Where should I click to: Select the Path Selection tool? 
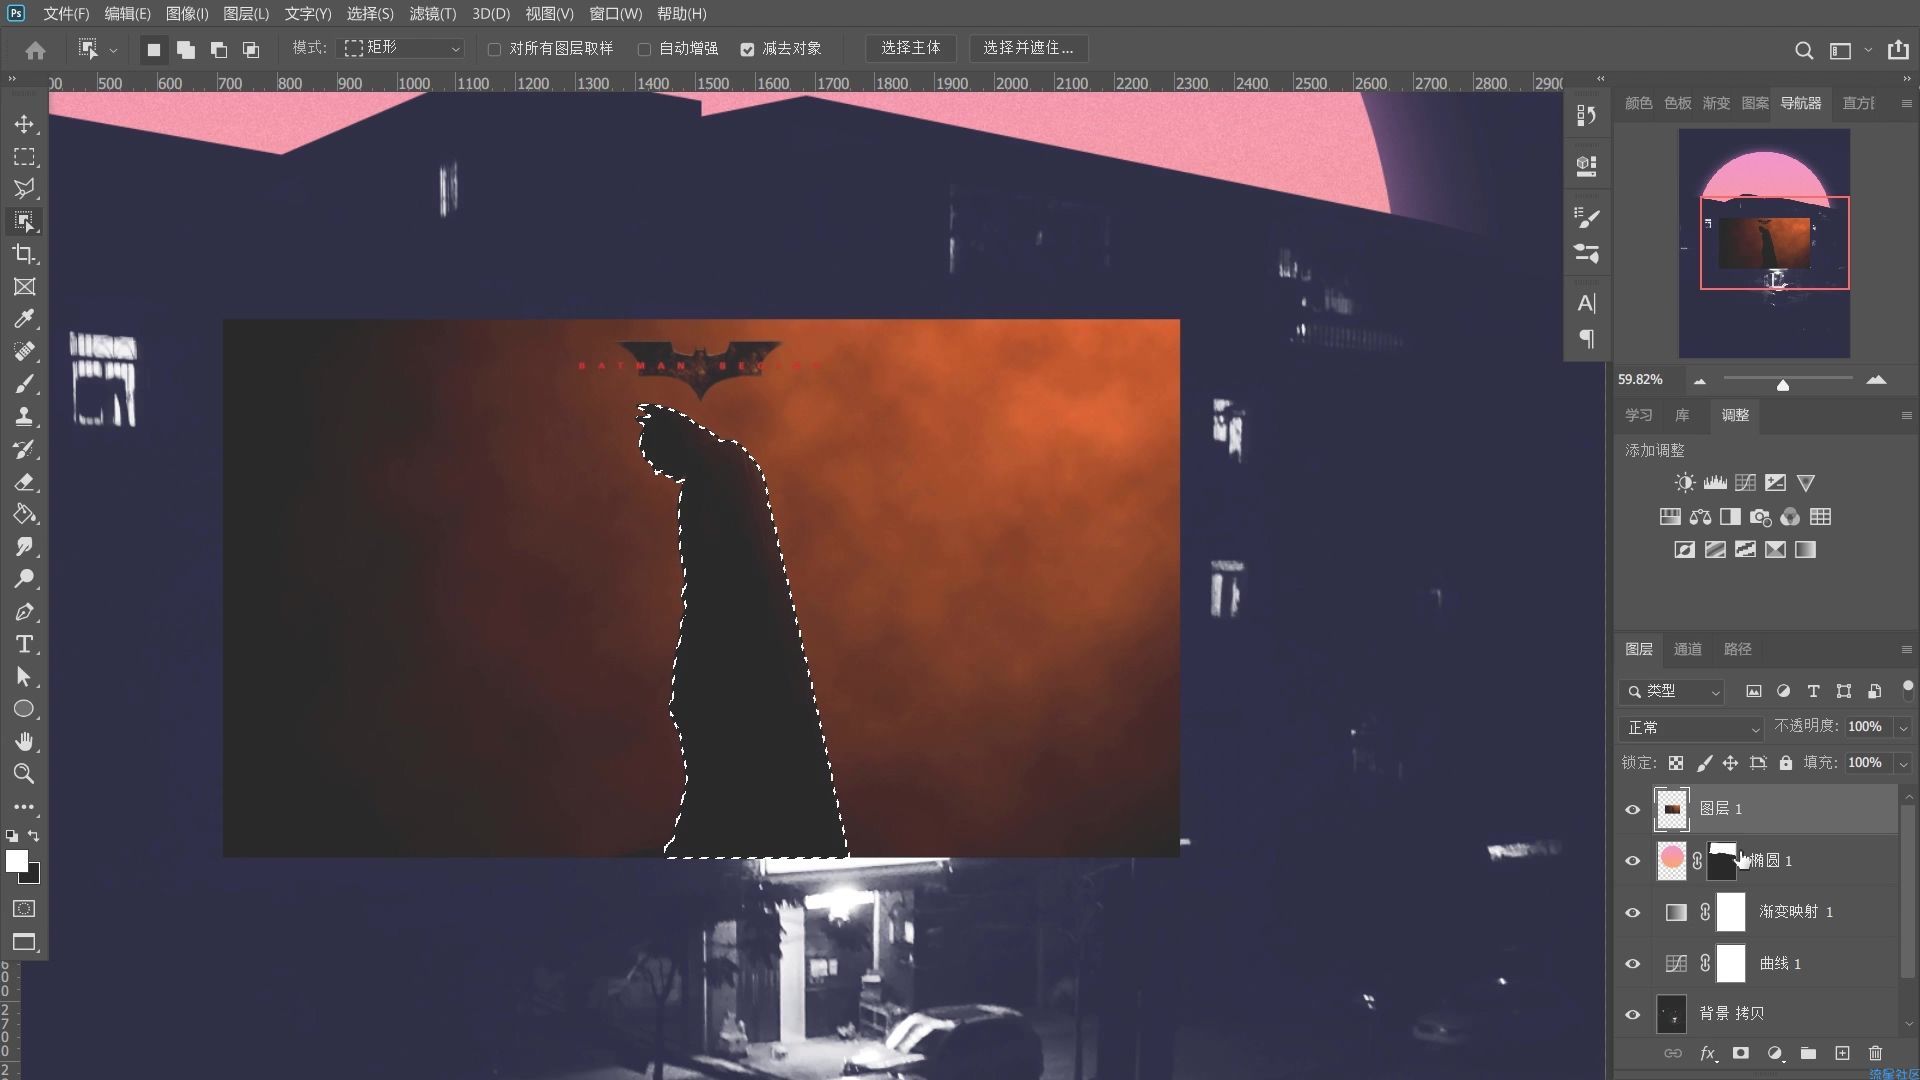coord(24,677)
